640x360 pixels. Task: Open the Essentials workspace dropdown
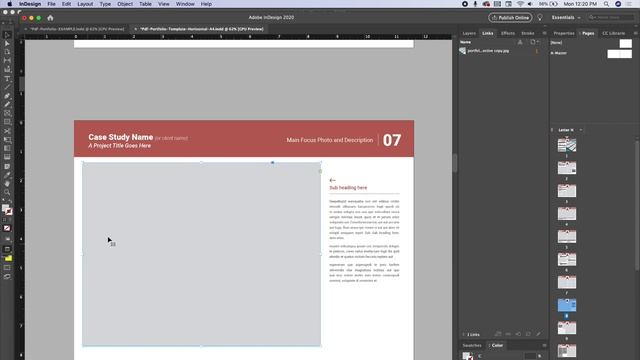tap(566, 18)
